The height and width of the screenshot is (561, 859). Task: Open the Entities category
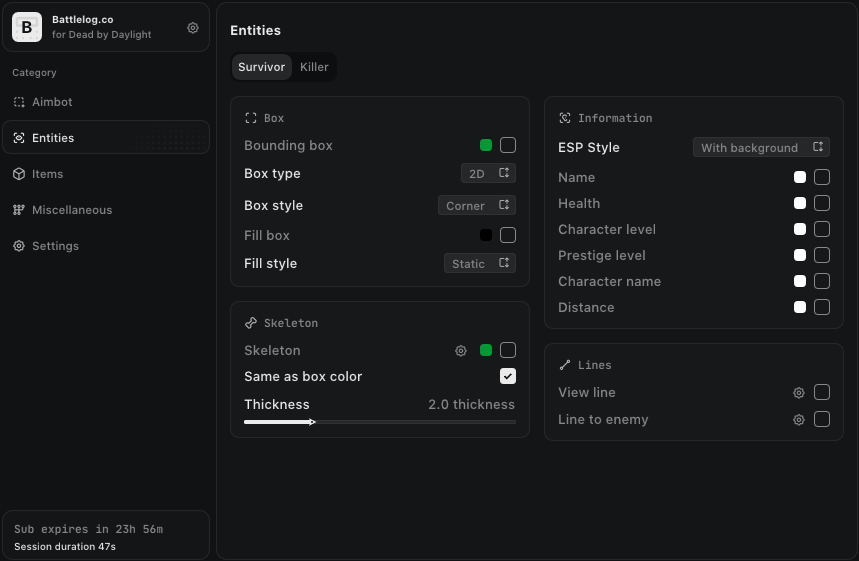pos(106,138)
